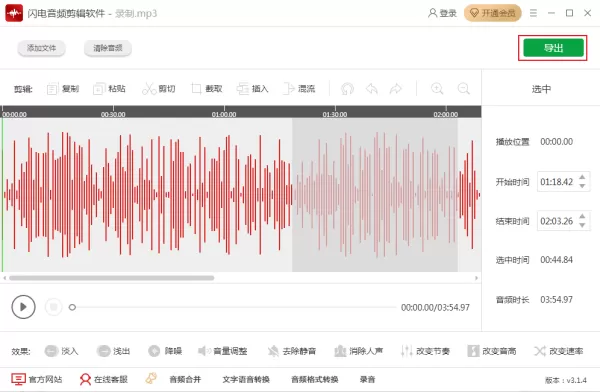600x392 pixels.
Task: Click the playback progress slider handle
Action: (x=72, y=307)
